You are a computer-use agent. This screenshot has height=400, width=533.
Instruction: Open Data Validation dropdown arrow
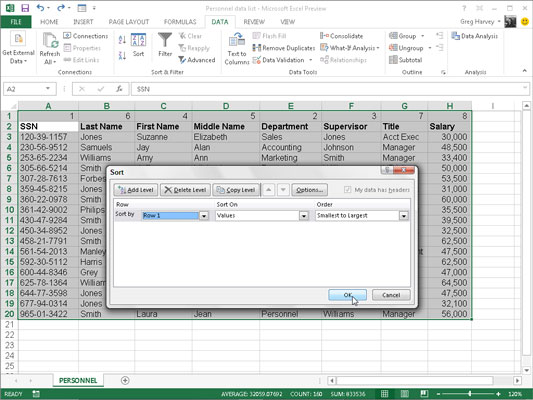click(x=311, y=60)
